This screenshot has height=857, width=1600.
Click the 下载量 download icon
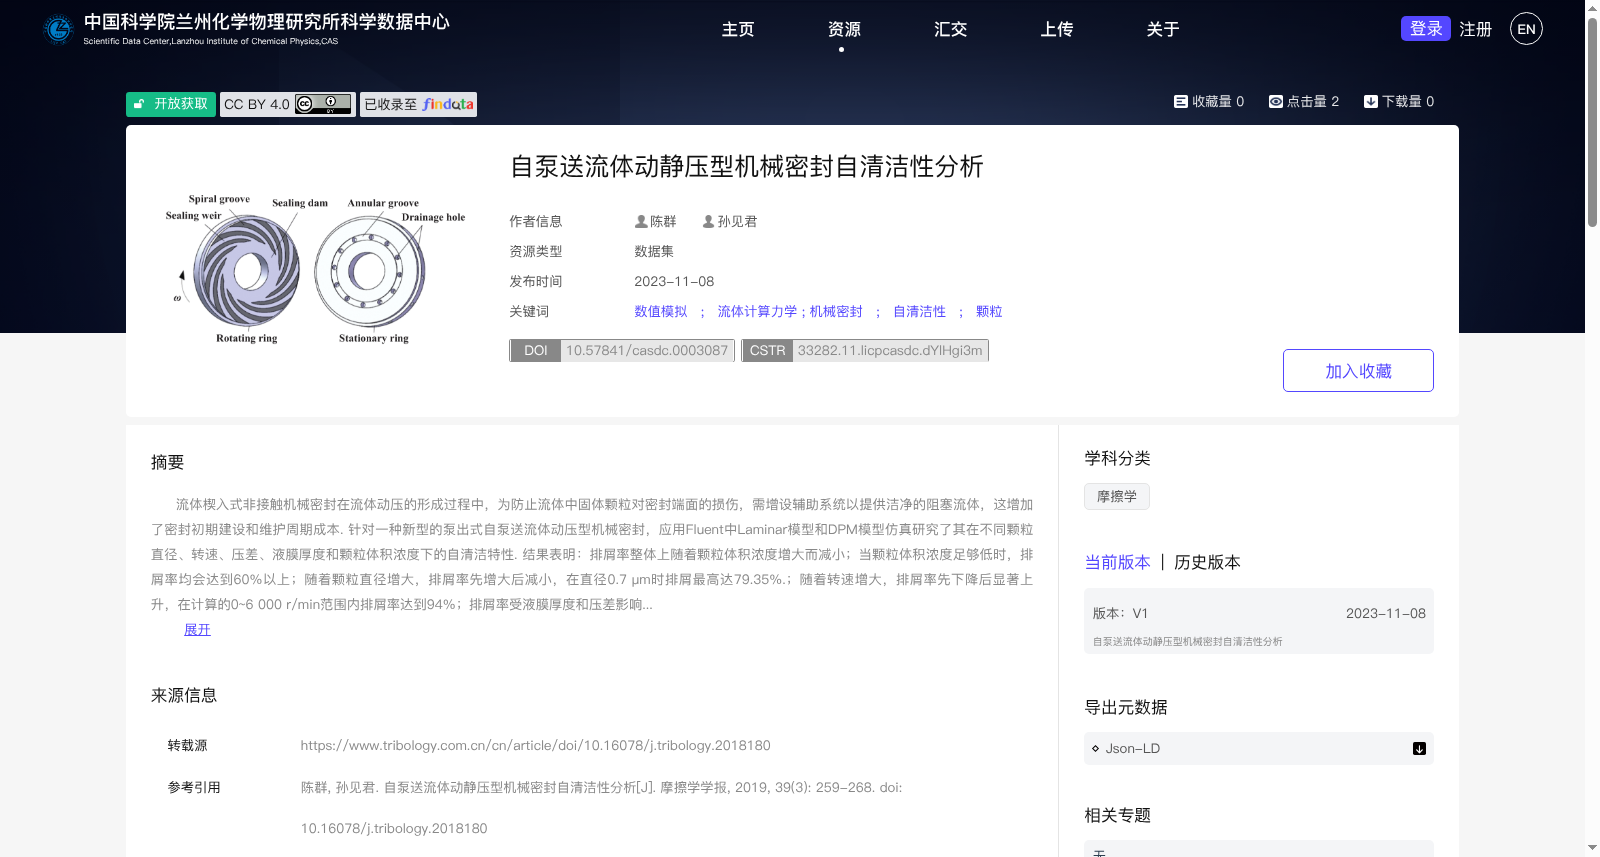point(1371,102)
